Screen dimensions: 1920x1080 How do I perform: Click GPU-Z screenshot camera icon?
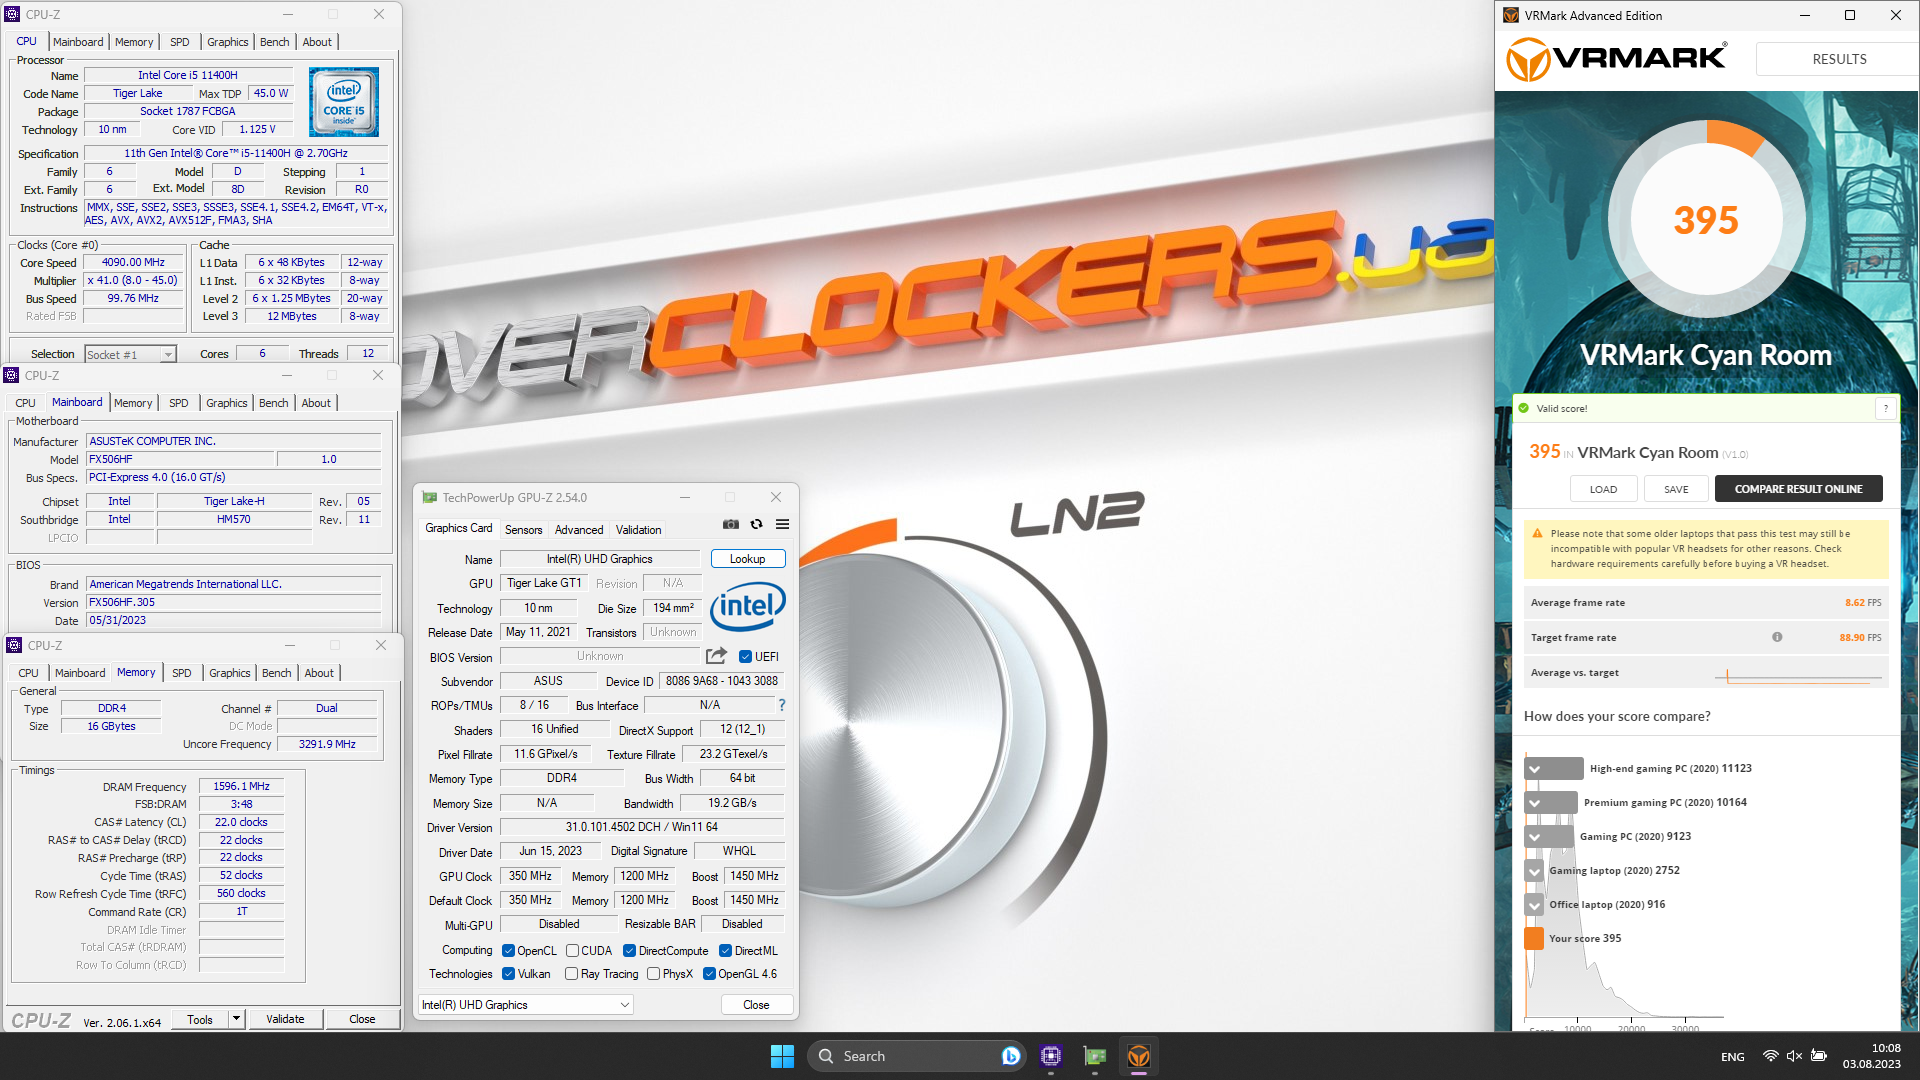click(x=731, y=524)
